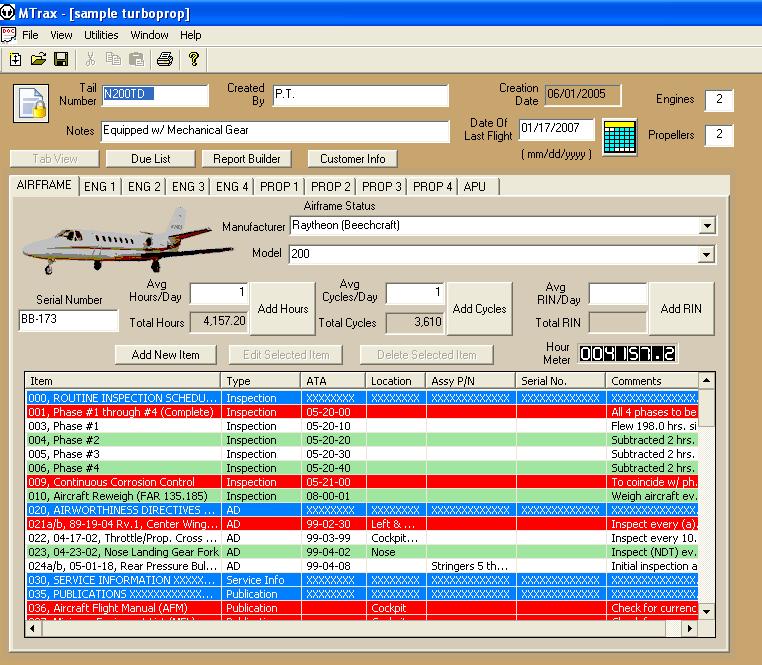Viewport: 762px width, 665px height.
Task: Click the ATA column header
Action: pyautogui.click(x=333, y=381)
